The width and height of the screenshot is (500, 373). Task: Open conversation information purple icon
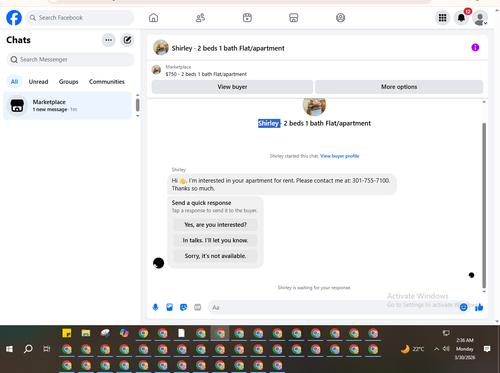tap(475, 48)
